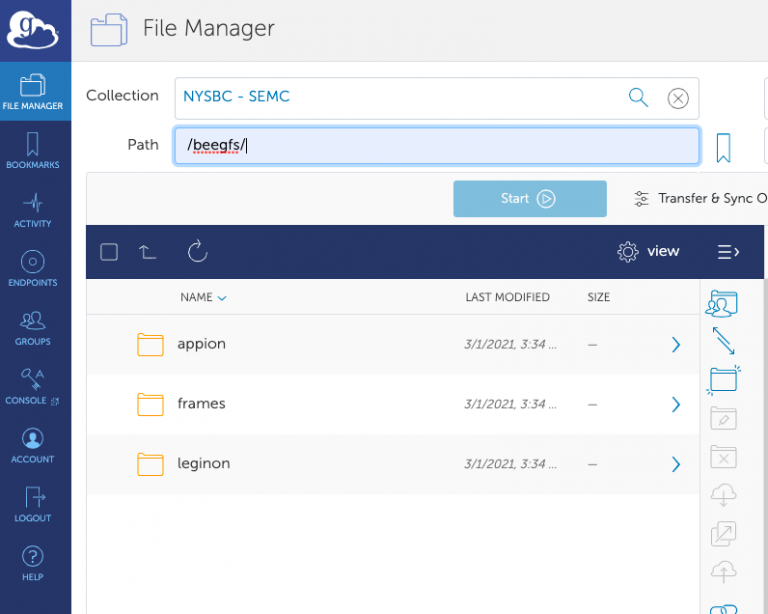
Task: Expand the frames folder chevron
Action: coord(676,404)
